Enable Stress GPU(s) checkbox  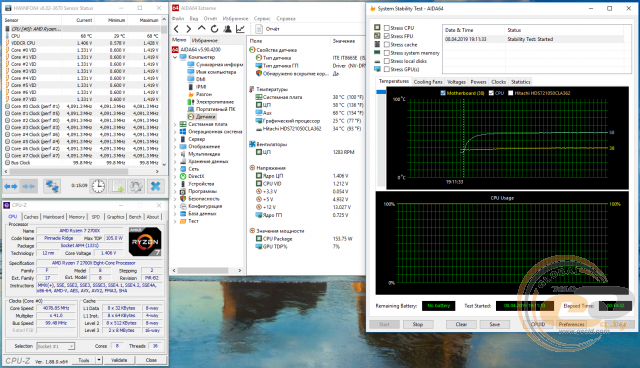tap(387, 69)
